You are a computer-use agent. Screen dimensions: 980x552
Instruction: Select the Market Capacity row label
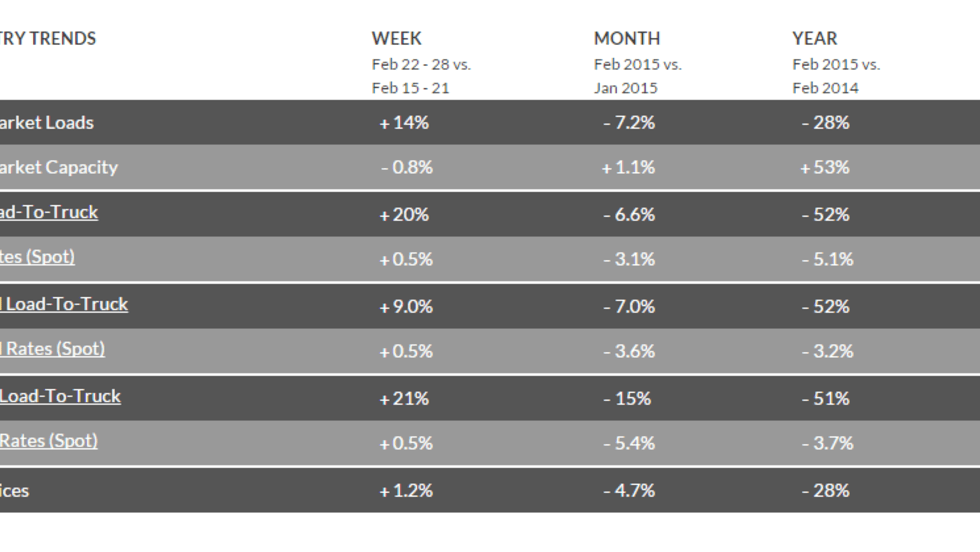click(x=58, y=167)
